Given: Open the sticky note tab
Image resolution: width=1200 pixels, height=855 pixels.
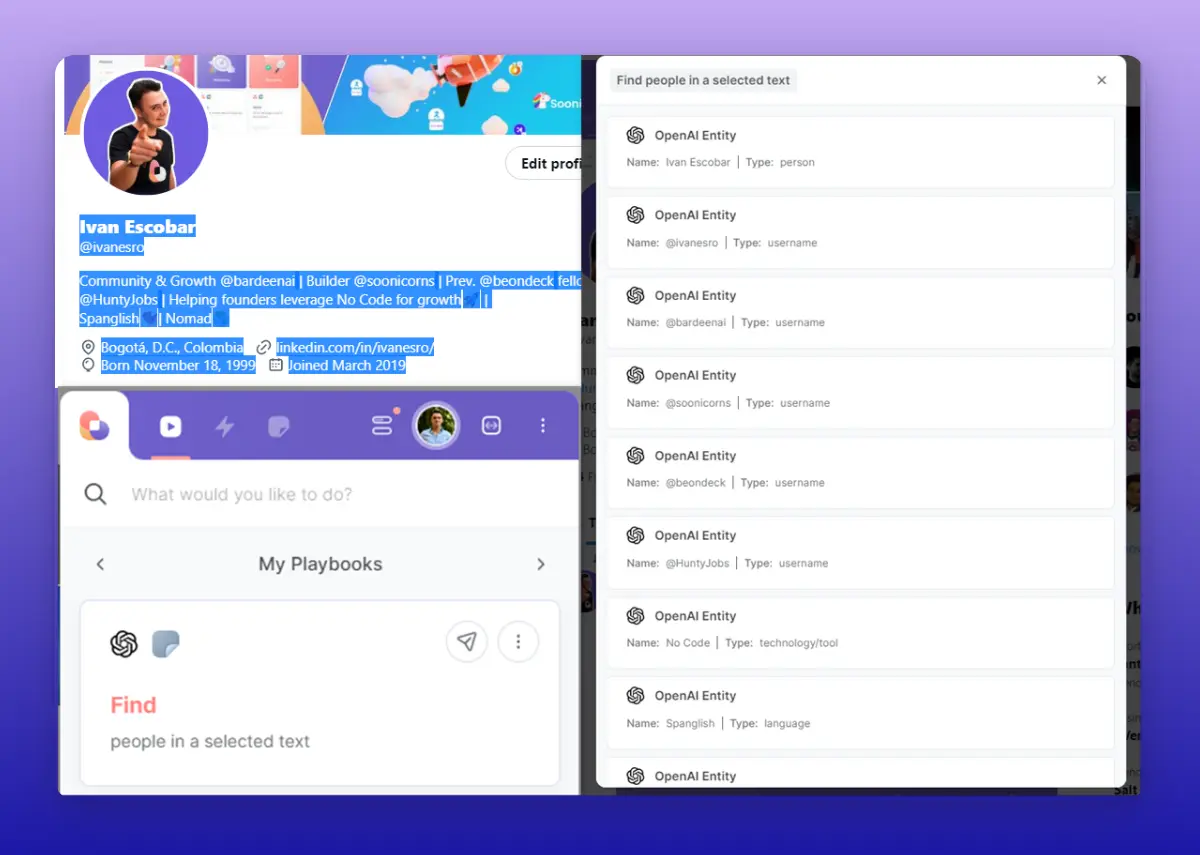Looking at the screenshot, I should pyautogui.click(x=279, y=427).
